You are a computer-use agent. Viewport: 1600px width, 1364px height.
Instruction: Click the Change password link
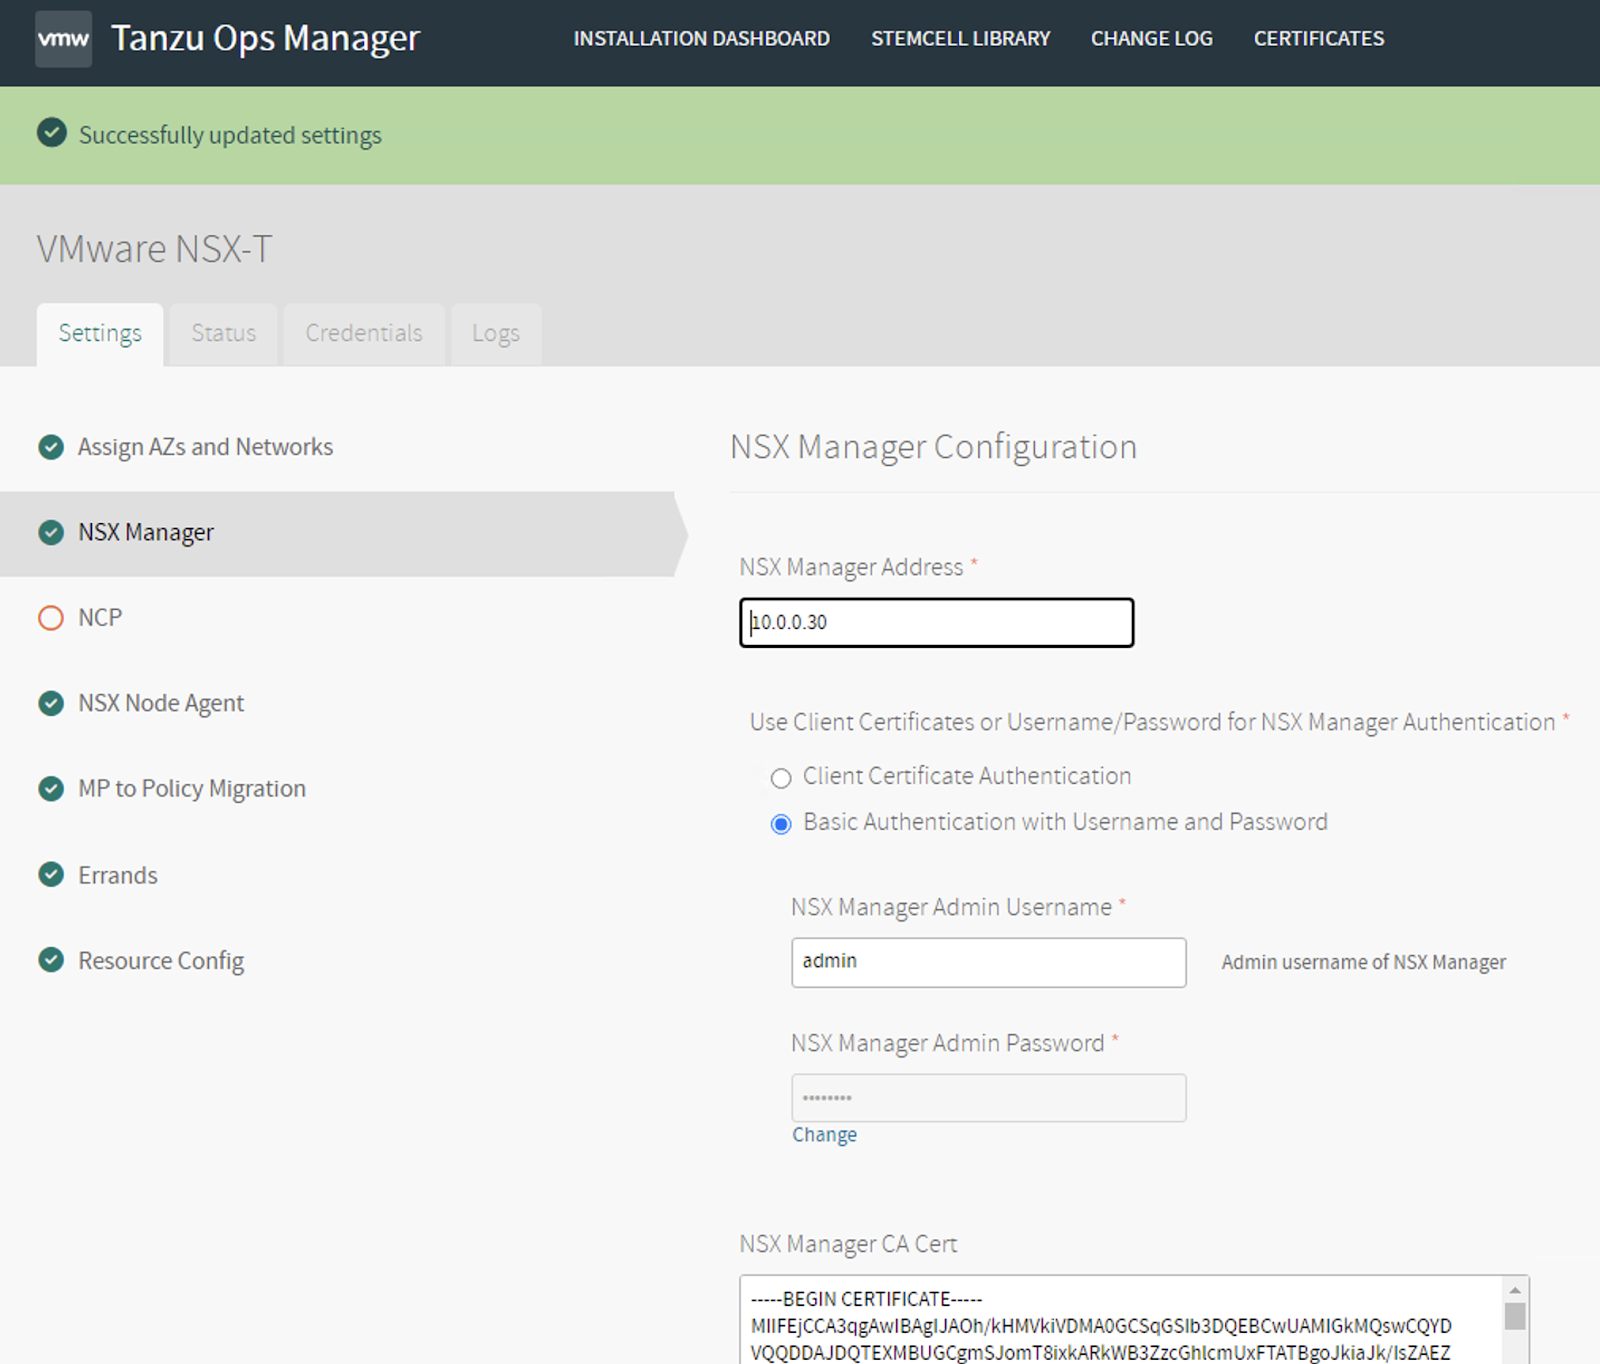(824, 1135)
